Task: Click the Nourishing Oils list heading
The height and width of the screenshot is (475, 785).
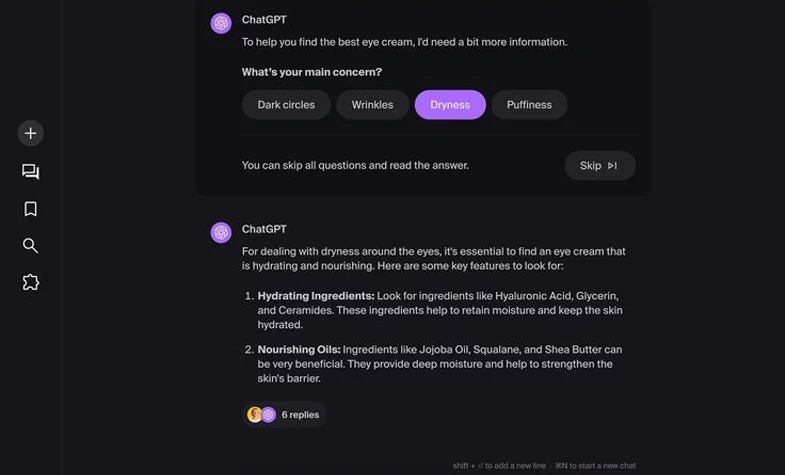Action: click(x=299, y=349)
